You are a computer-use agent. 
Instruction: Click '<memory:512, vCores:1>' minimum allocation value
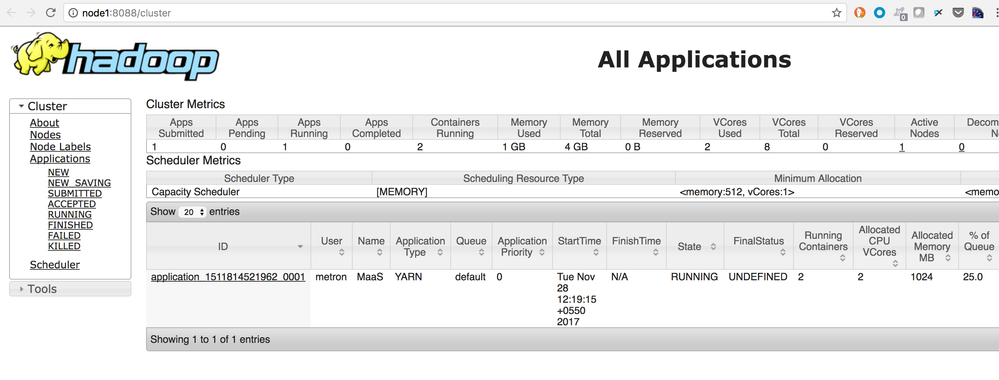(x=737, y=191)
